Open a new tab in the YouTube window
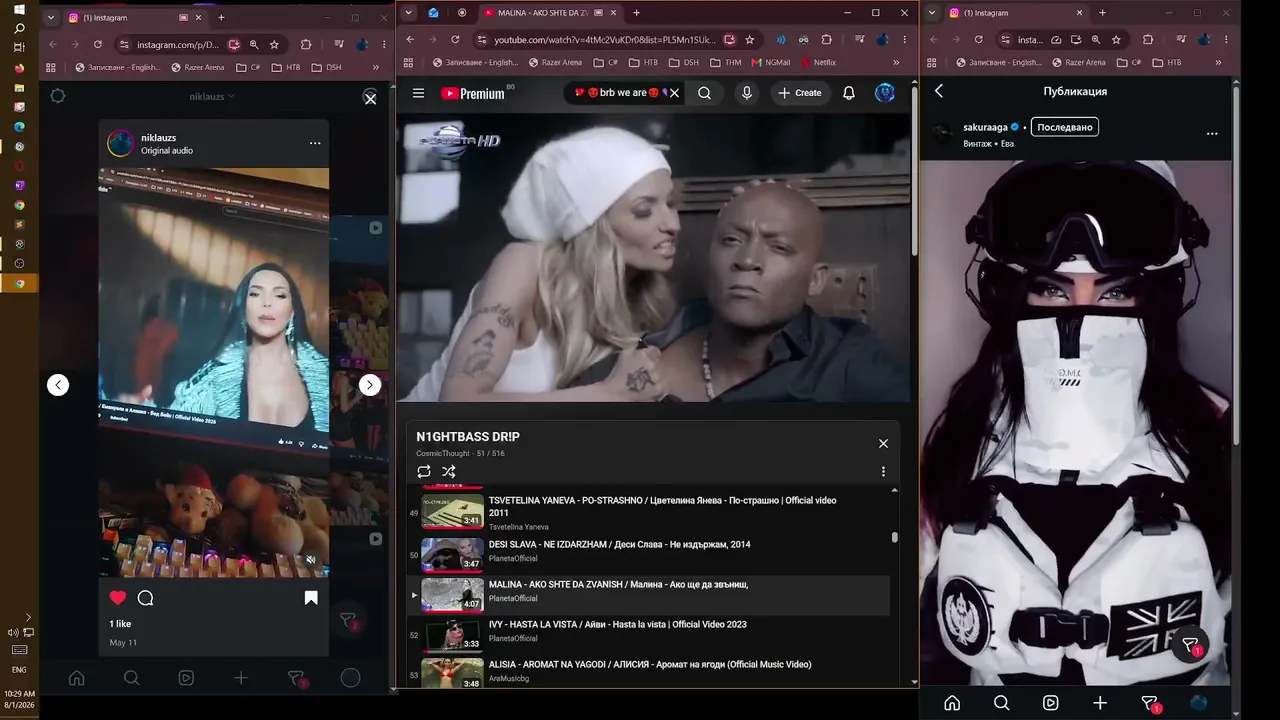This screenshot has height=720, width=1280. [636, 13]
